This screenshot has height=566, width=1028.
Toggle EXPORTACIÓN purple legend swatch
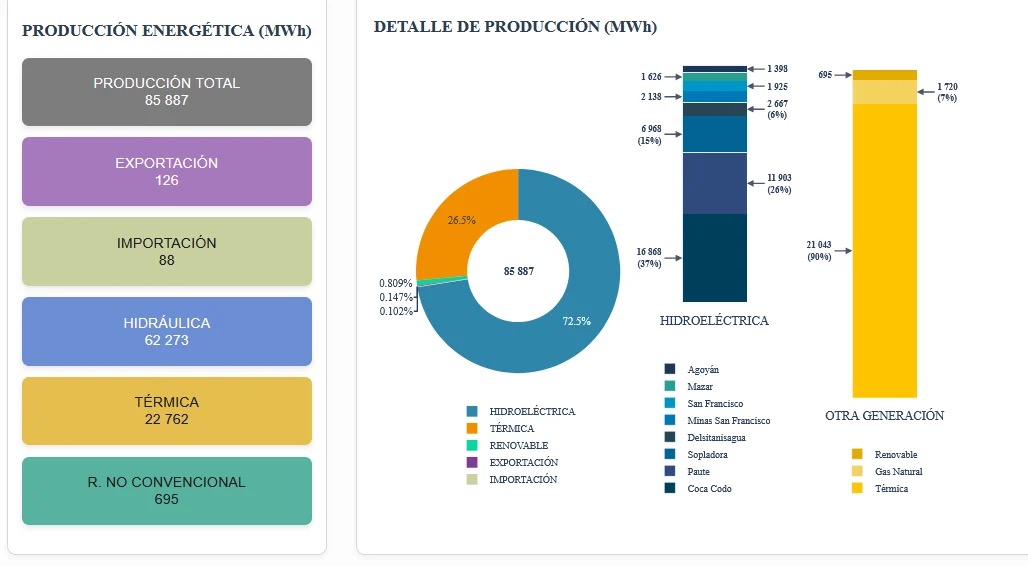click(472, 462)
